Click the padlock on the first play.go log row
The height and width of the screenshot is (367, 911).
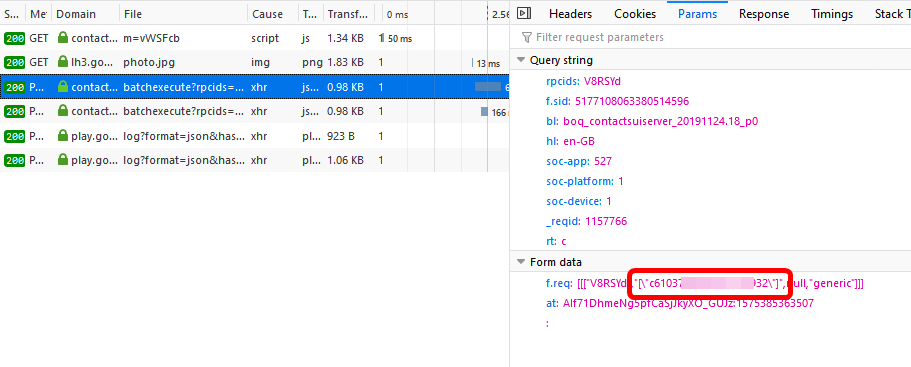coord(63,136)
